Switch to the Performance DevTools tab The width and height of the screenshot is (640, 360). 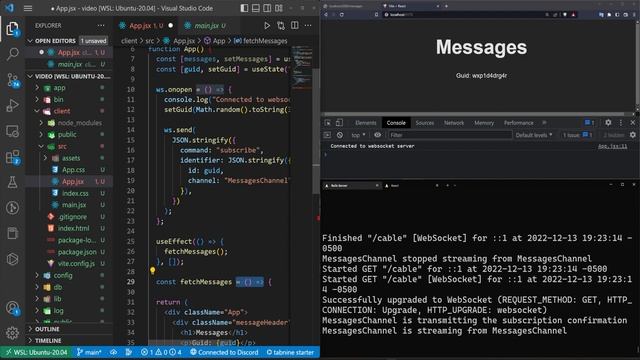pos(518,122)
